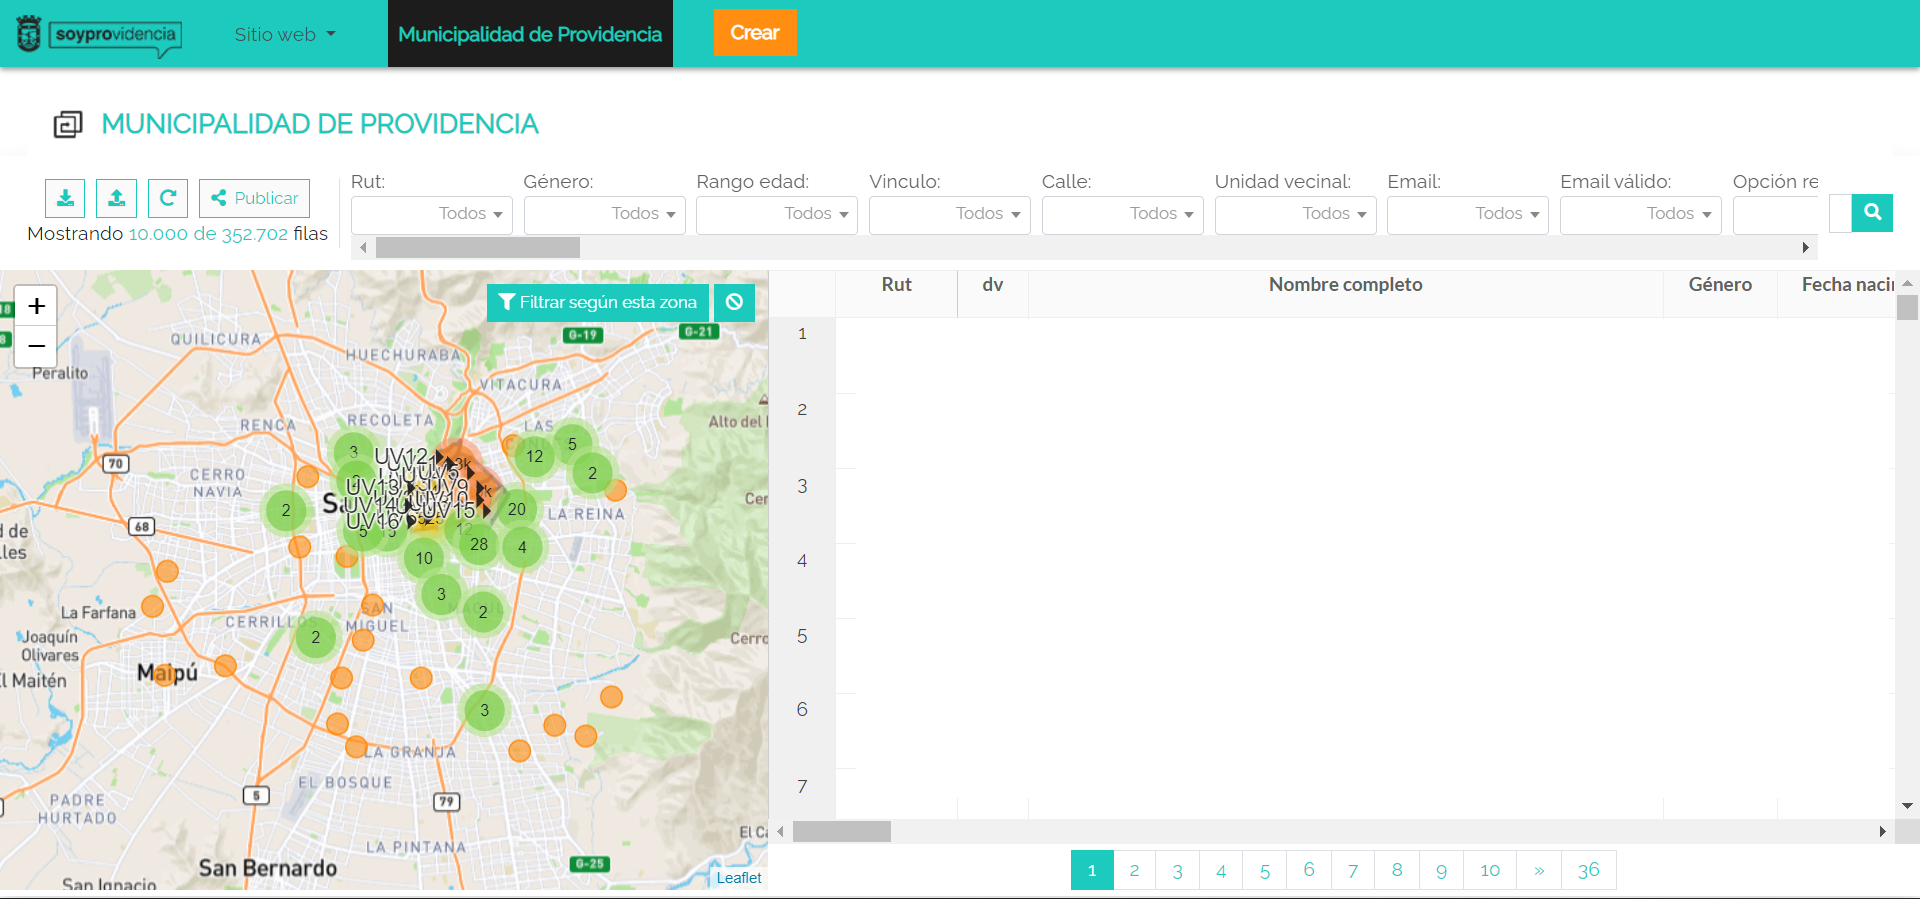Click the refresh icon button
The height and width of the screenshot is (899, 1920).
[x=168, y=198]
